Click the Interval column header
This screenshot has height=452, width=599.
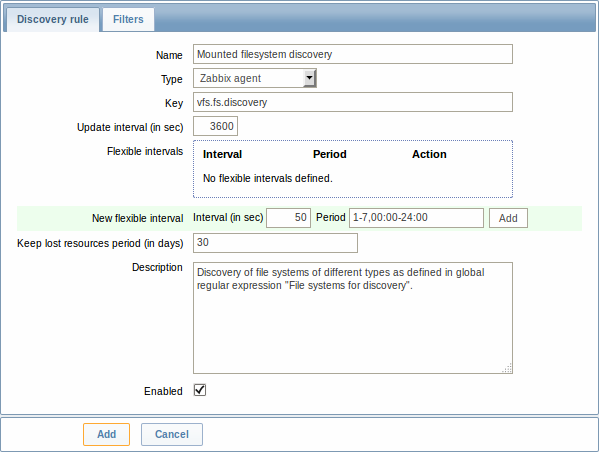[222, 154]
